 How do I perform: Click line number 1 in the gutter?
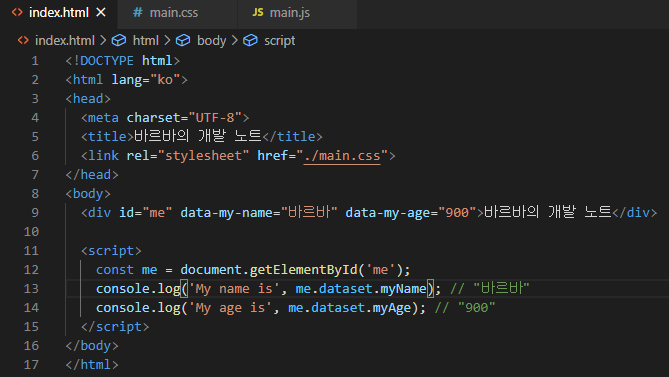coord(35,61)
